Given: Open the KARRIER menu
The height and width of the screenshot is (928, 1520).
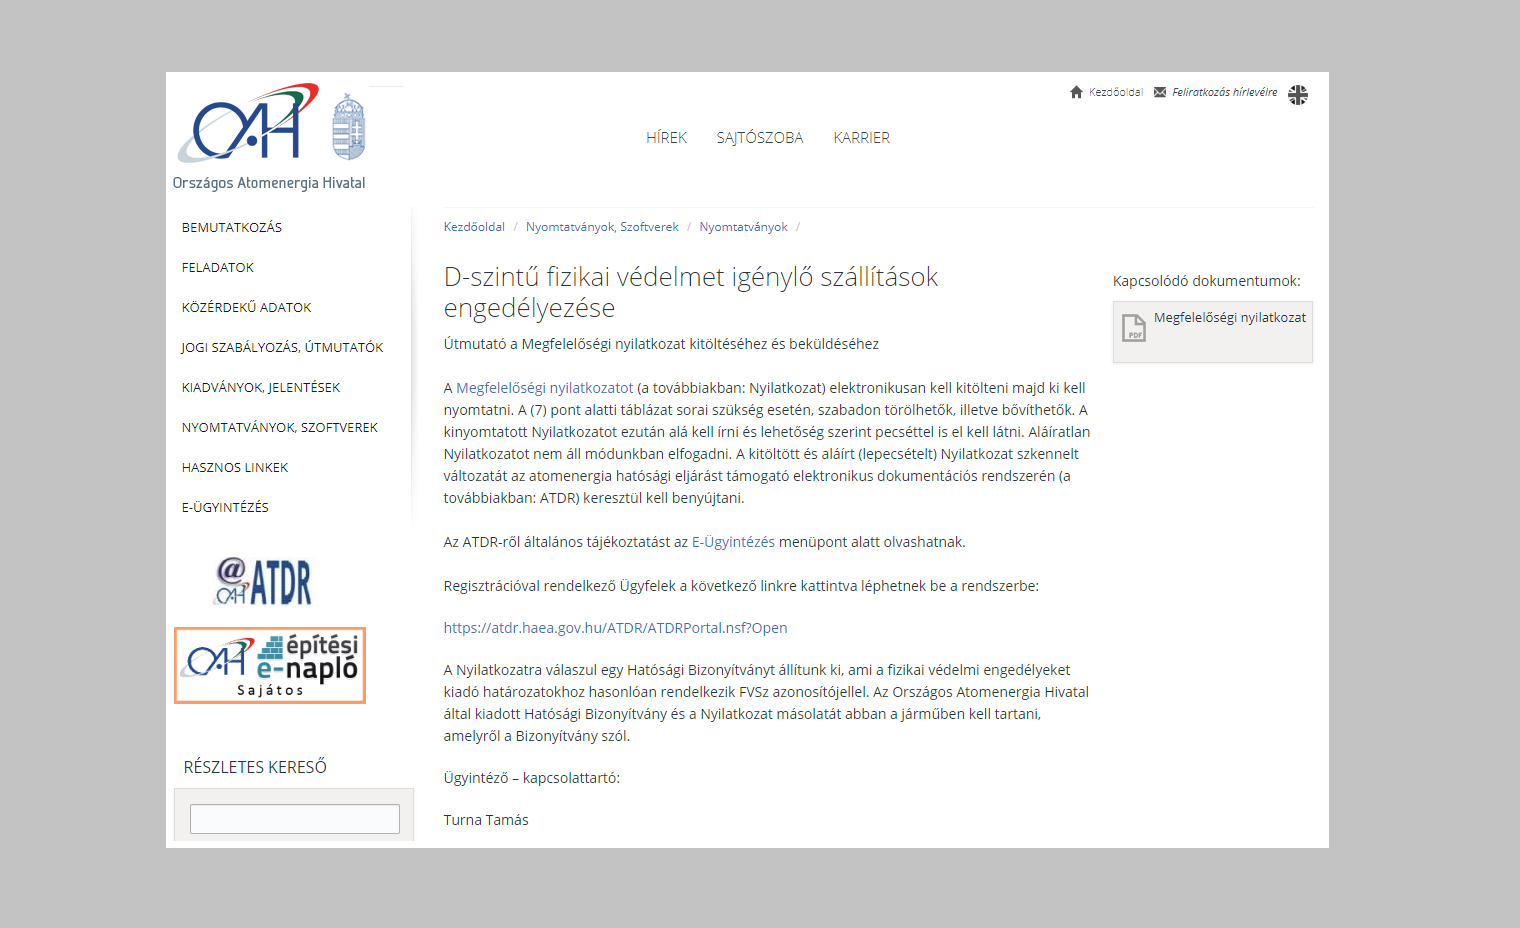Looking at the screenshot, I should click(x=862, y=138).
